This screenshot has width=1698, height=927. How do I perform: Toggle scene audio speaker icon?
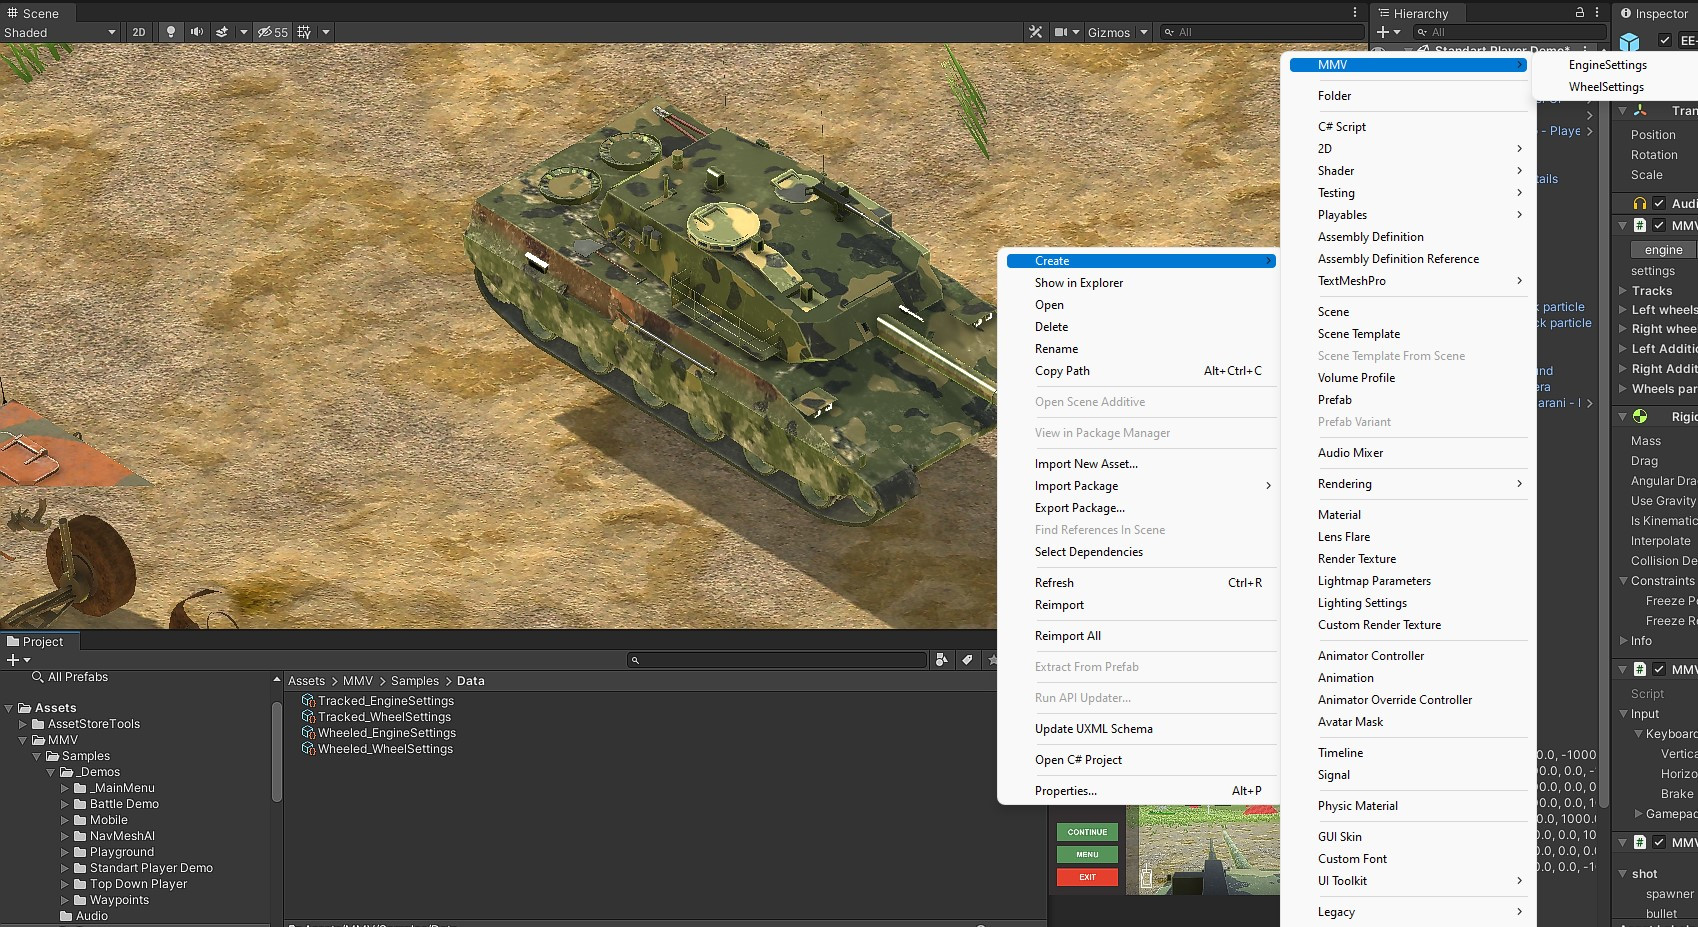[x=197, y=32]
